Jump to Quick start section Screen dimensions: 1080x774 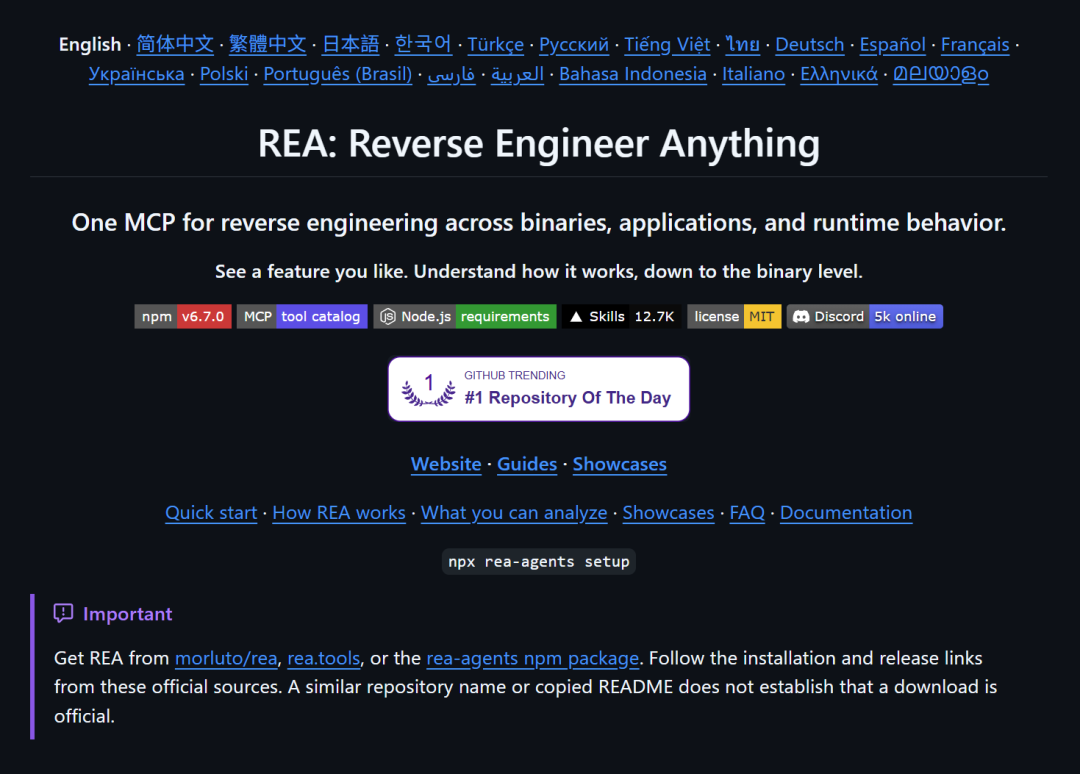(x=211, y=513)
